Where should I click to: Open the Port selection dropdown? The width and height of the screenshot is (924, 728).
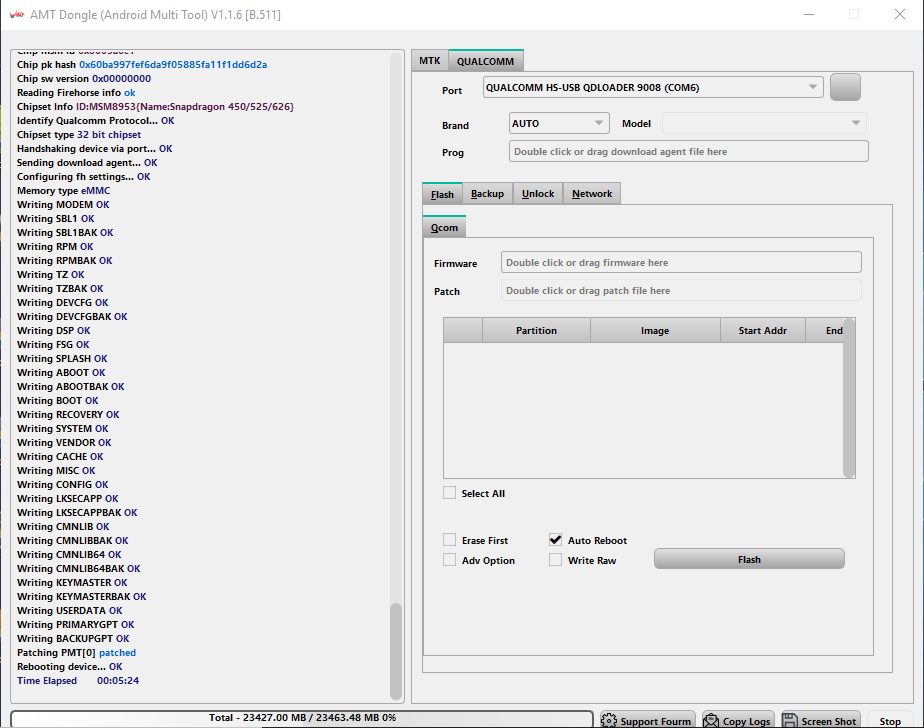(x=653, y=88)
